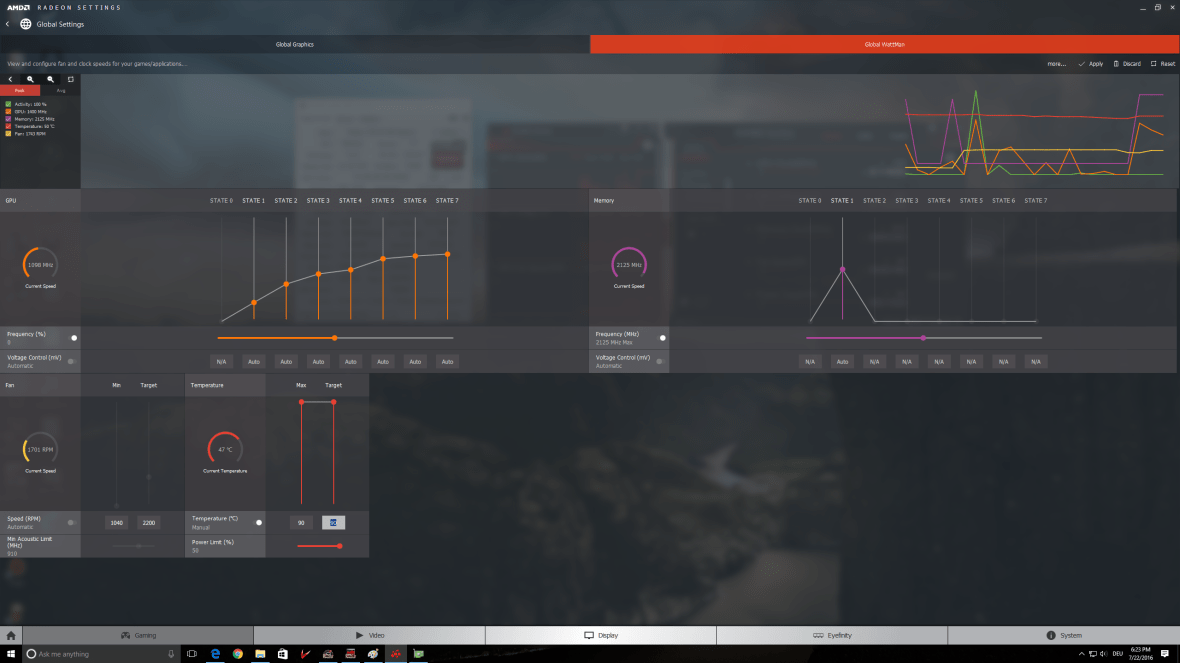1180x663 pixels.
Task: Click the Power Limit slider handle
Action: (x=340, y=546)
